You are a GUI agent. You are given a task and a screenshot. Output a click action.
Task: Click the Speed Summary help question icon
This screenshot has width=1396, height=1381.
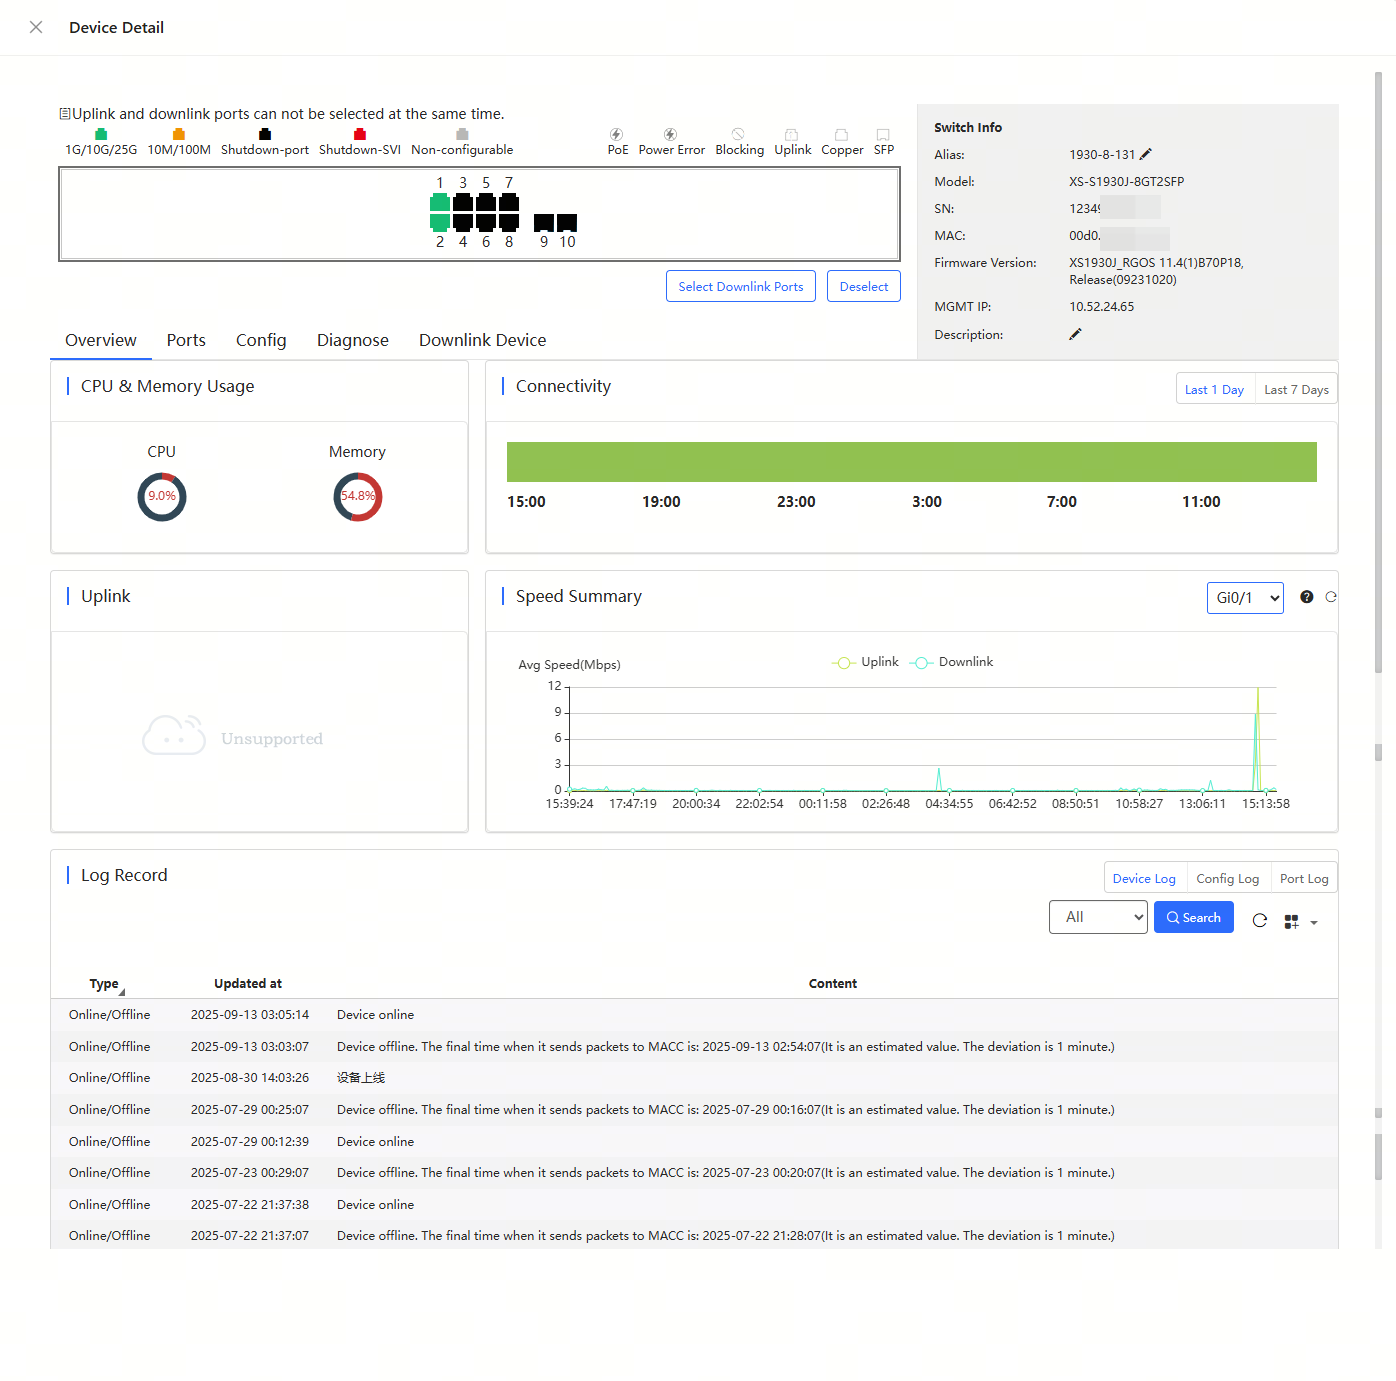1306,597
